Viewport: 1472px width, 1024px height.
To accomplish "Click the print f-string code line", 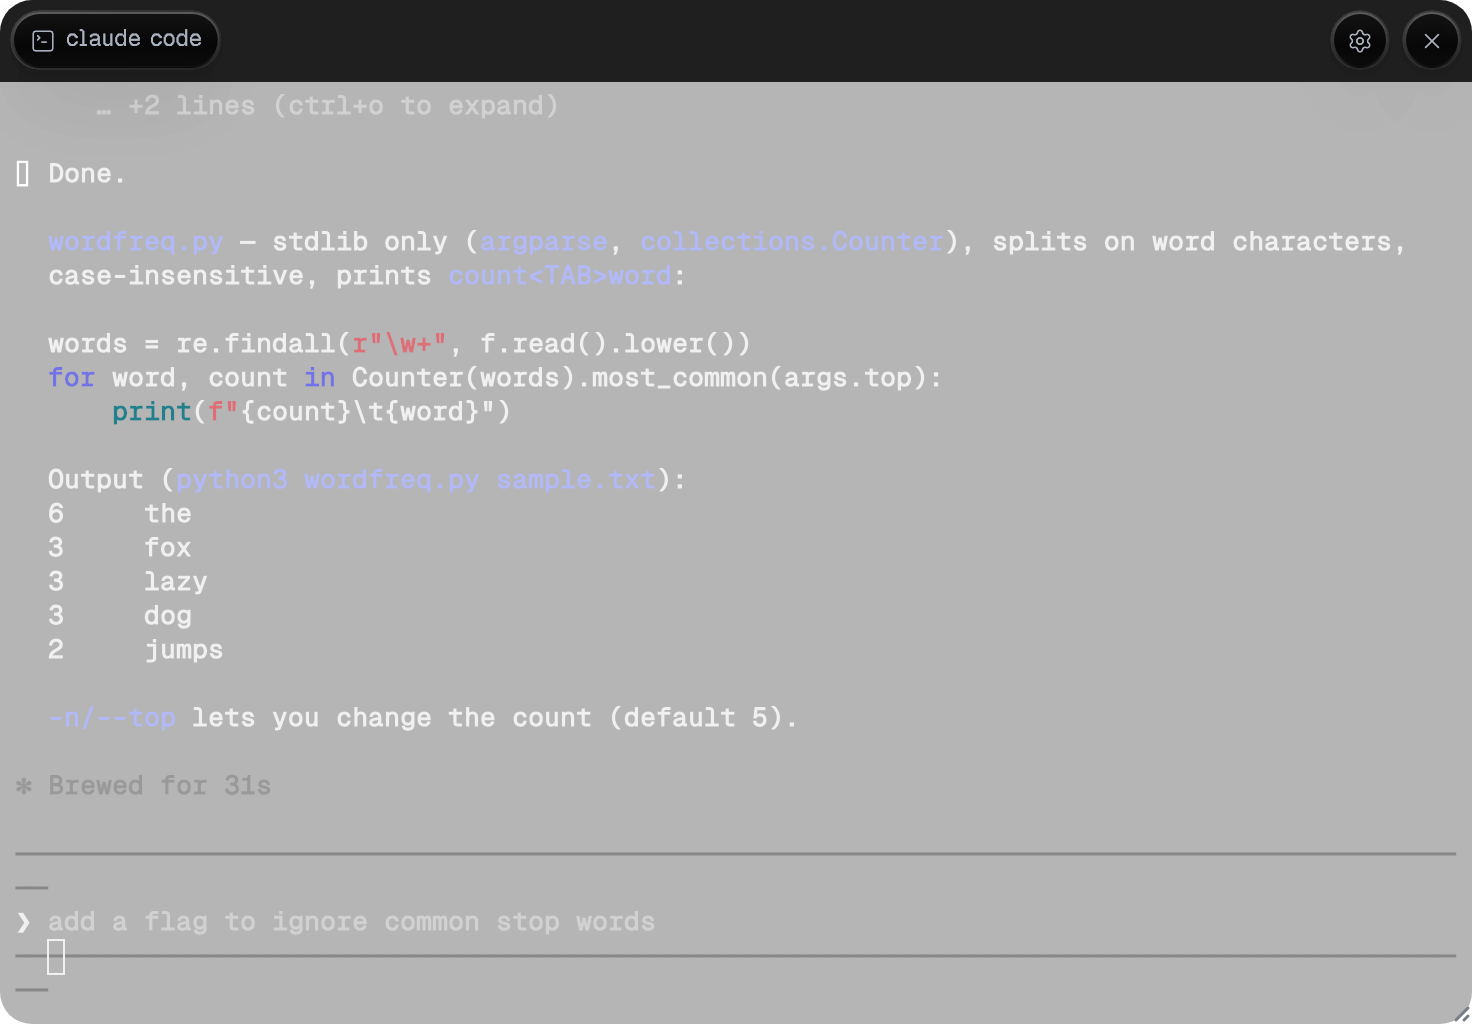I will click(x=311, y=412).
